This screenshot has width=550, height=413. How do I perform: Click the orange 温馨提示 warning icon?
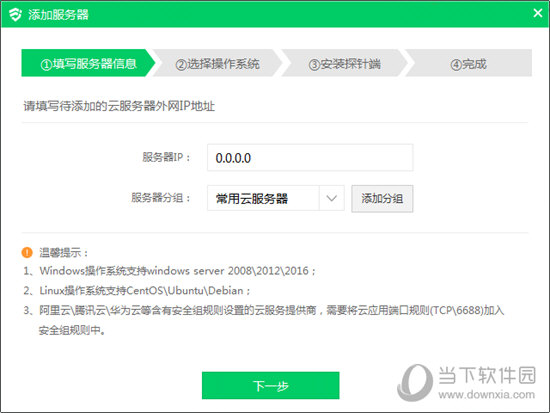(x=27, y=252)
